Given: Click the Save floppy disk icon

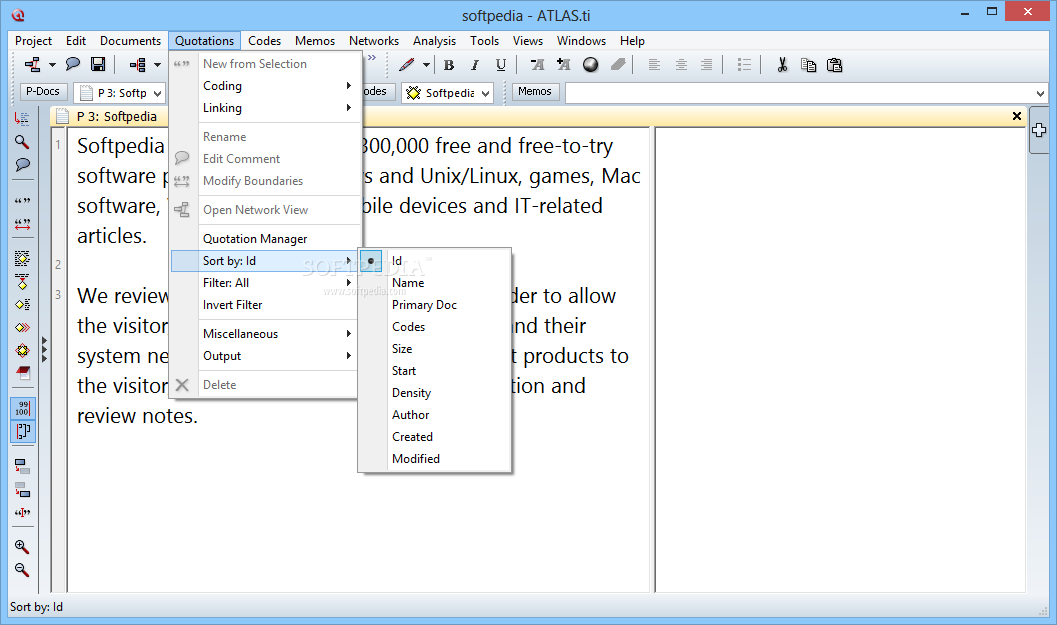Looking at the screenshot, I should coord(98,65).
